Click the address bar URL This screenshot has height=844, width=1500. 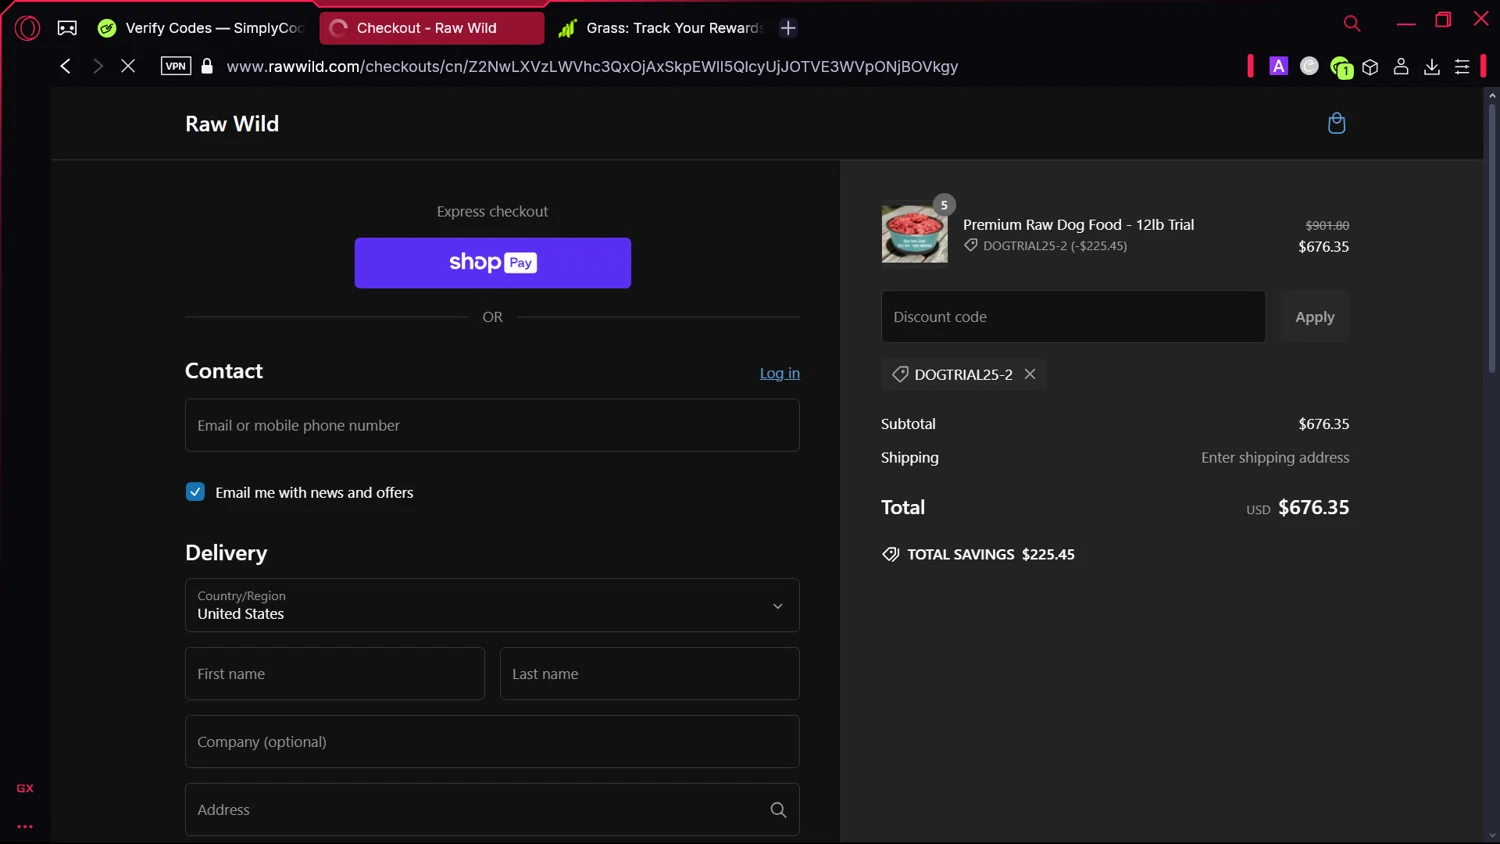[x=592, y=67]
